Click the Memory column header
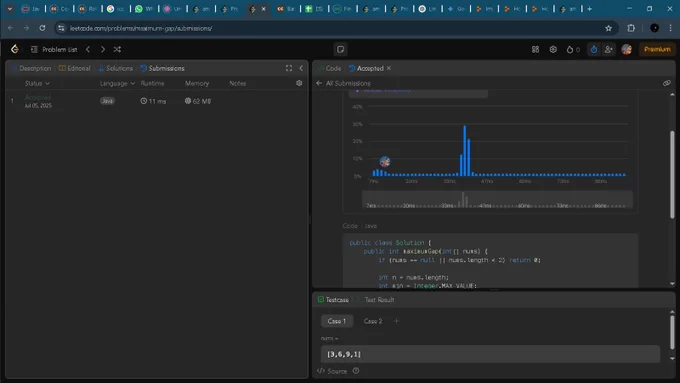 point(197,83)
